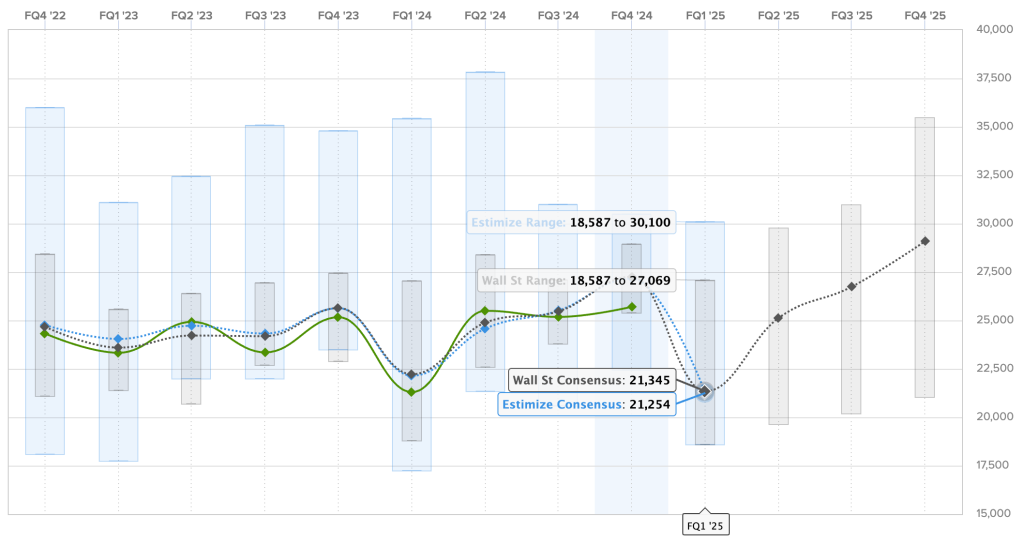The image size is (1023, 547).
Task: Click the FQ1 '25 marker label below chart
Action: [x=705, y=525]
